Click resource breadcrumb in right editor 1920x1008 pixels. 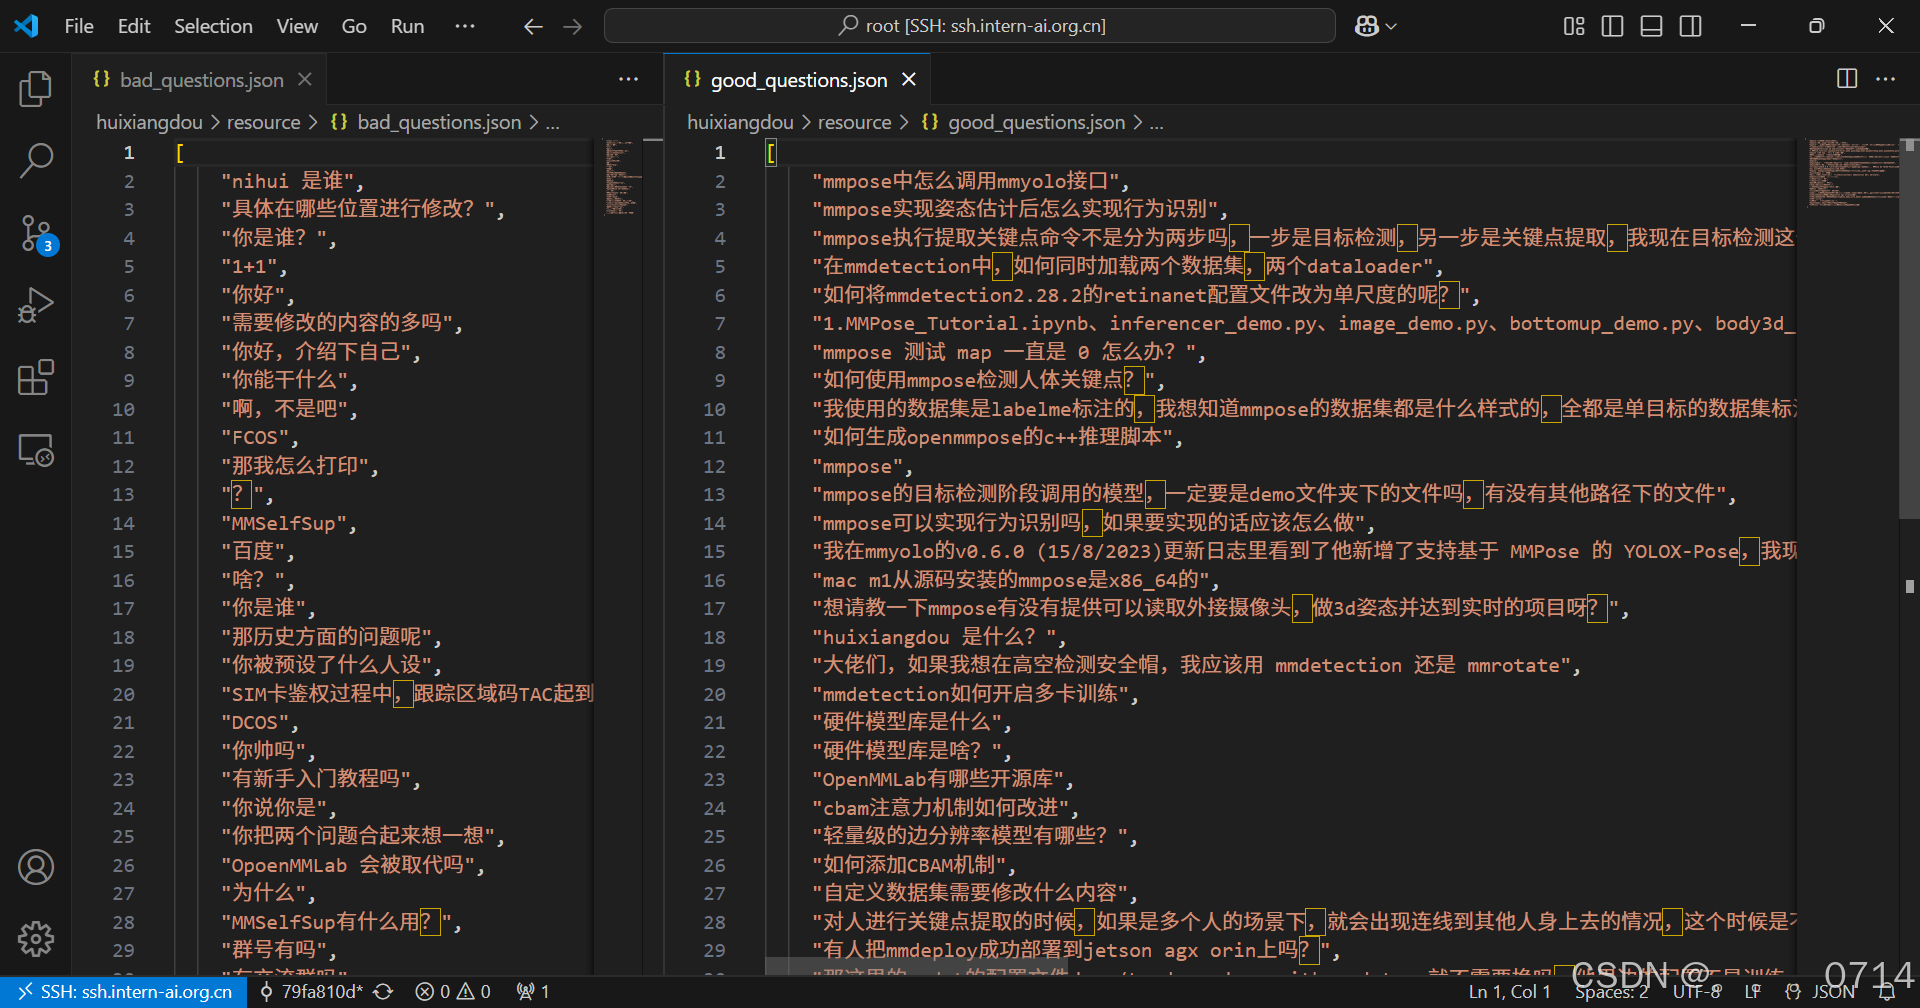pyautogui.click(x=854, y=122)
